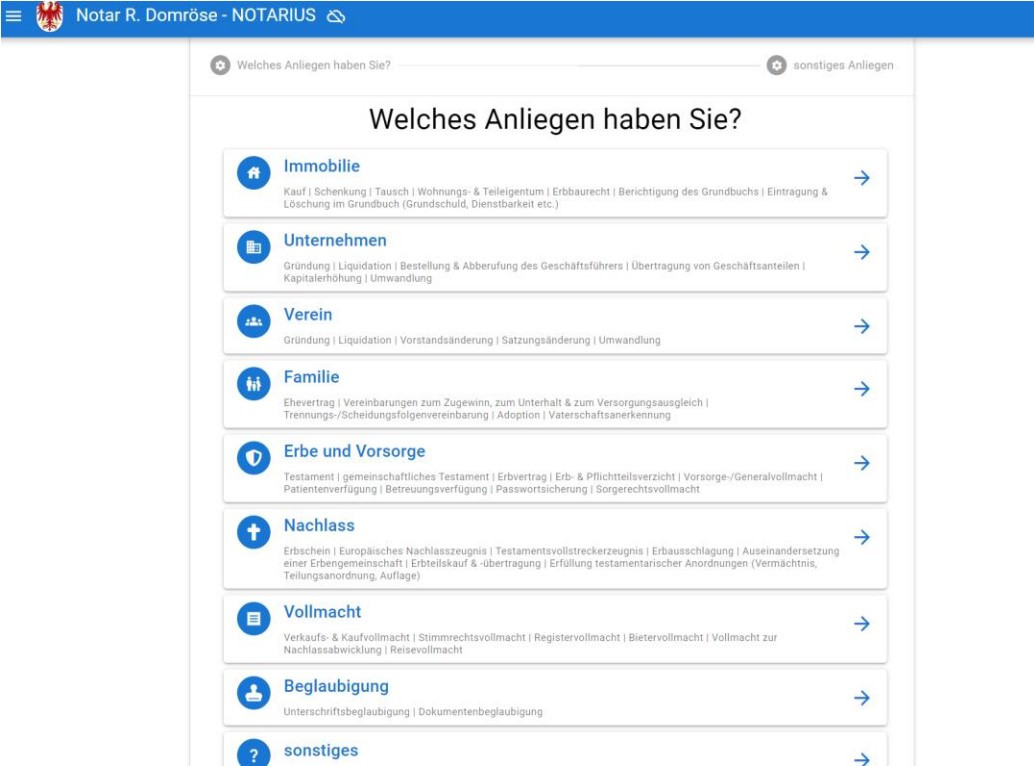The width and height of the screenshot is (1034, 766).
Task: Select the 'sonstiges Anliegen' stepper step
Action: [x=830, y=66]
